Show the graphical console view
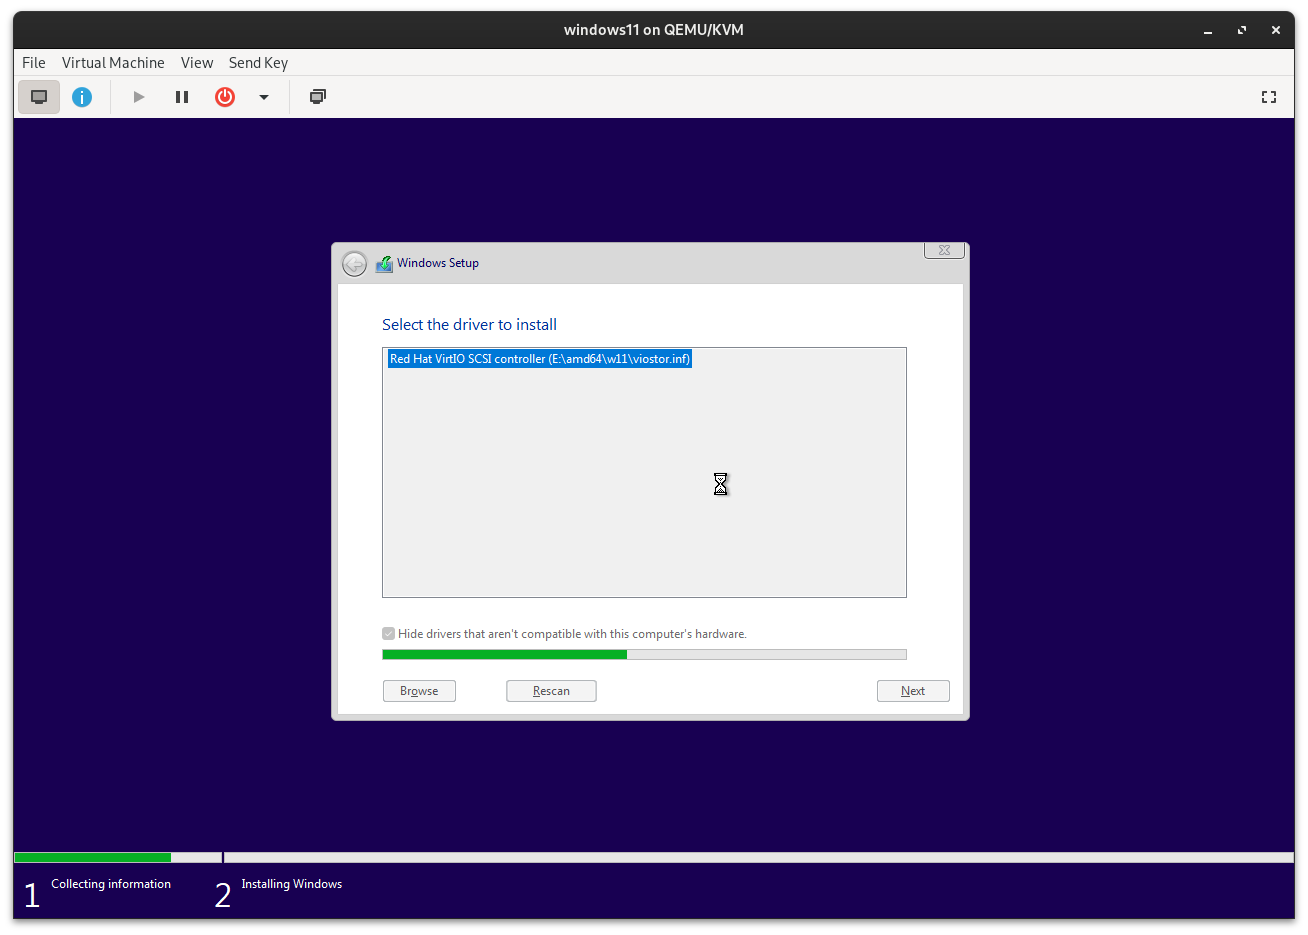Image resolution: width=1308 pixels, height=935 pixels. (39, 97)
